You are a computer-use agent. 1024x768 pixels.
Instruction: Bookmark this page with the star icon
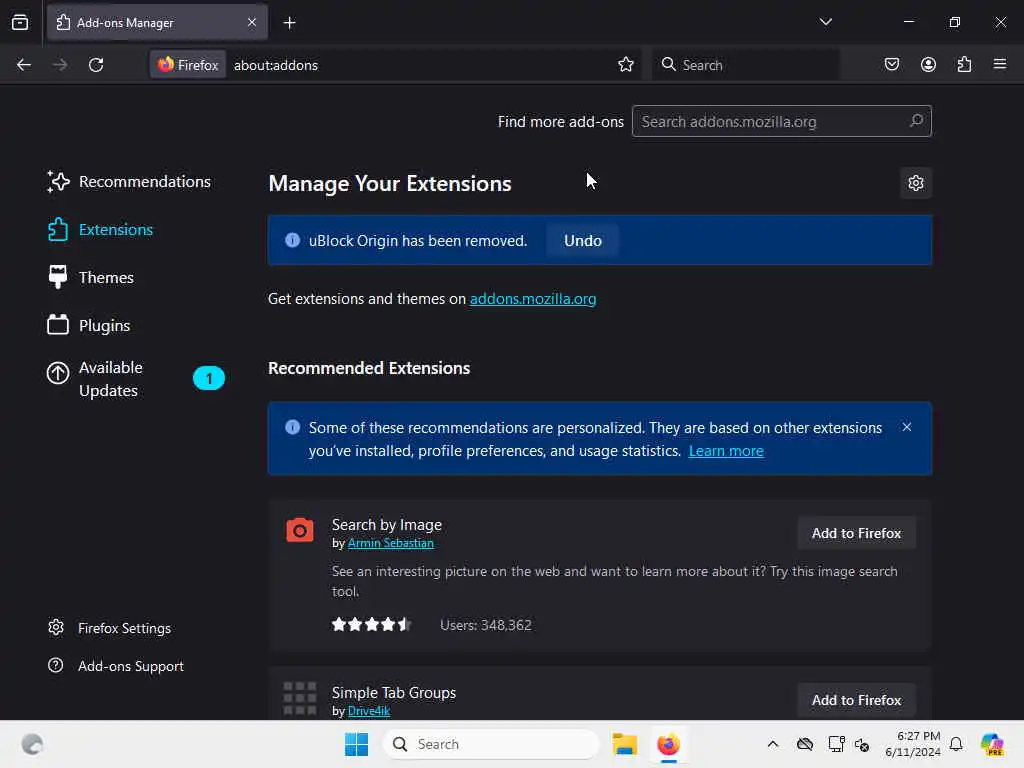coord(626,64)
